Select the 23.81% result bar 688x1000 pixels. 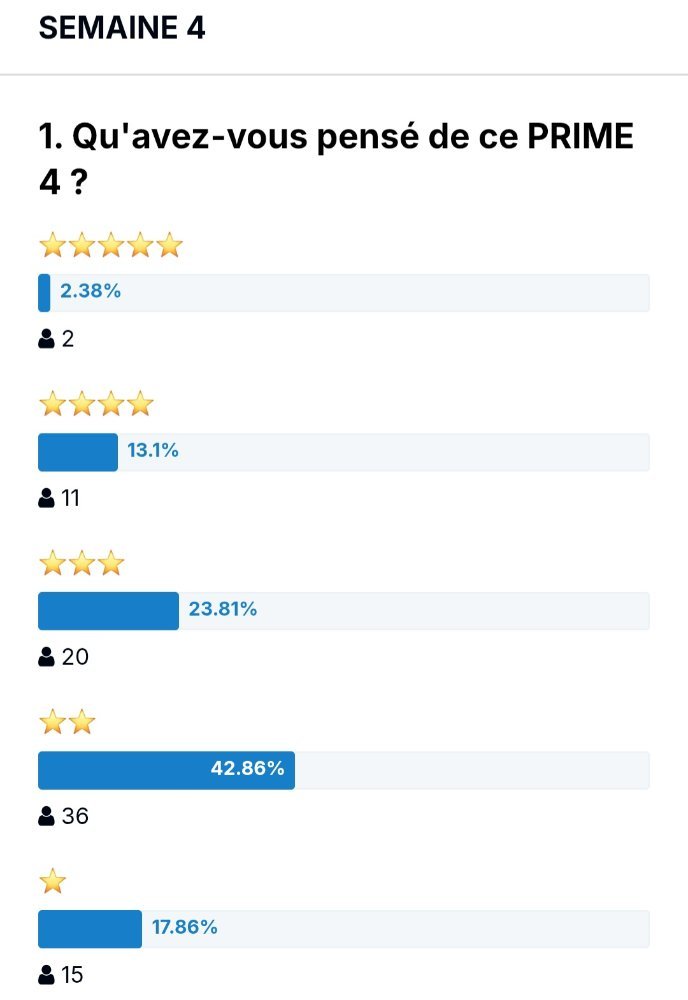point(344,611)
